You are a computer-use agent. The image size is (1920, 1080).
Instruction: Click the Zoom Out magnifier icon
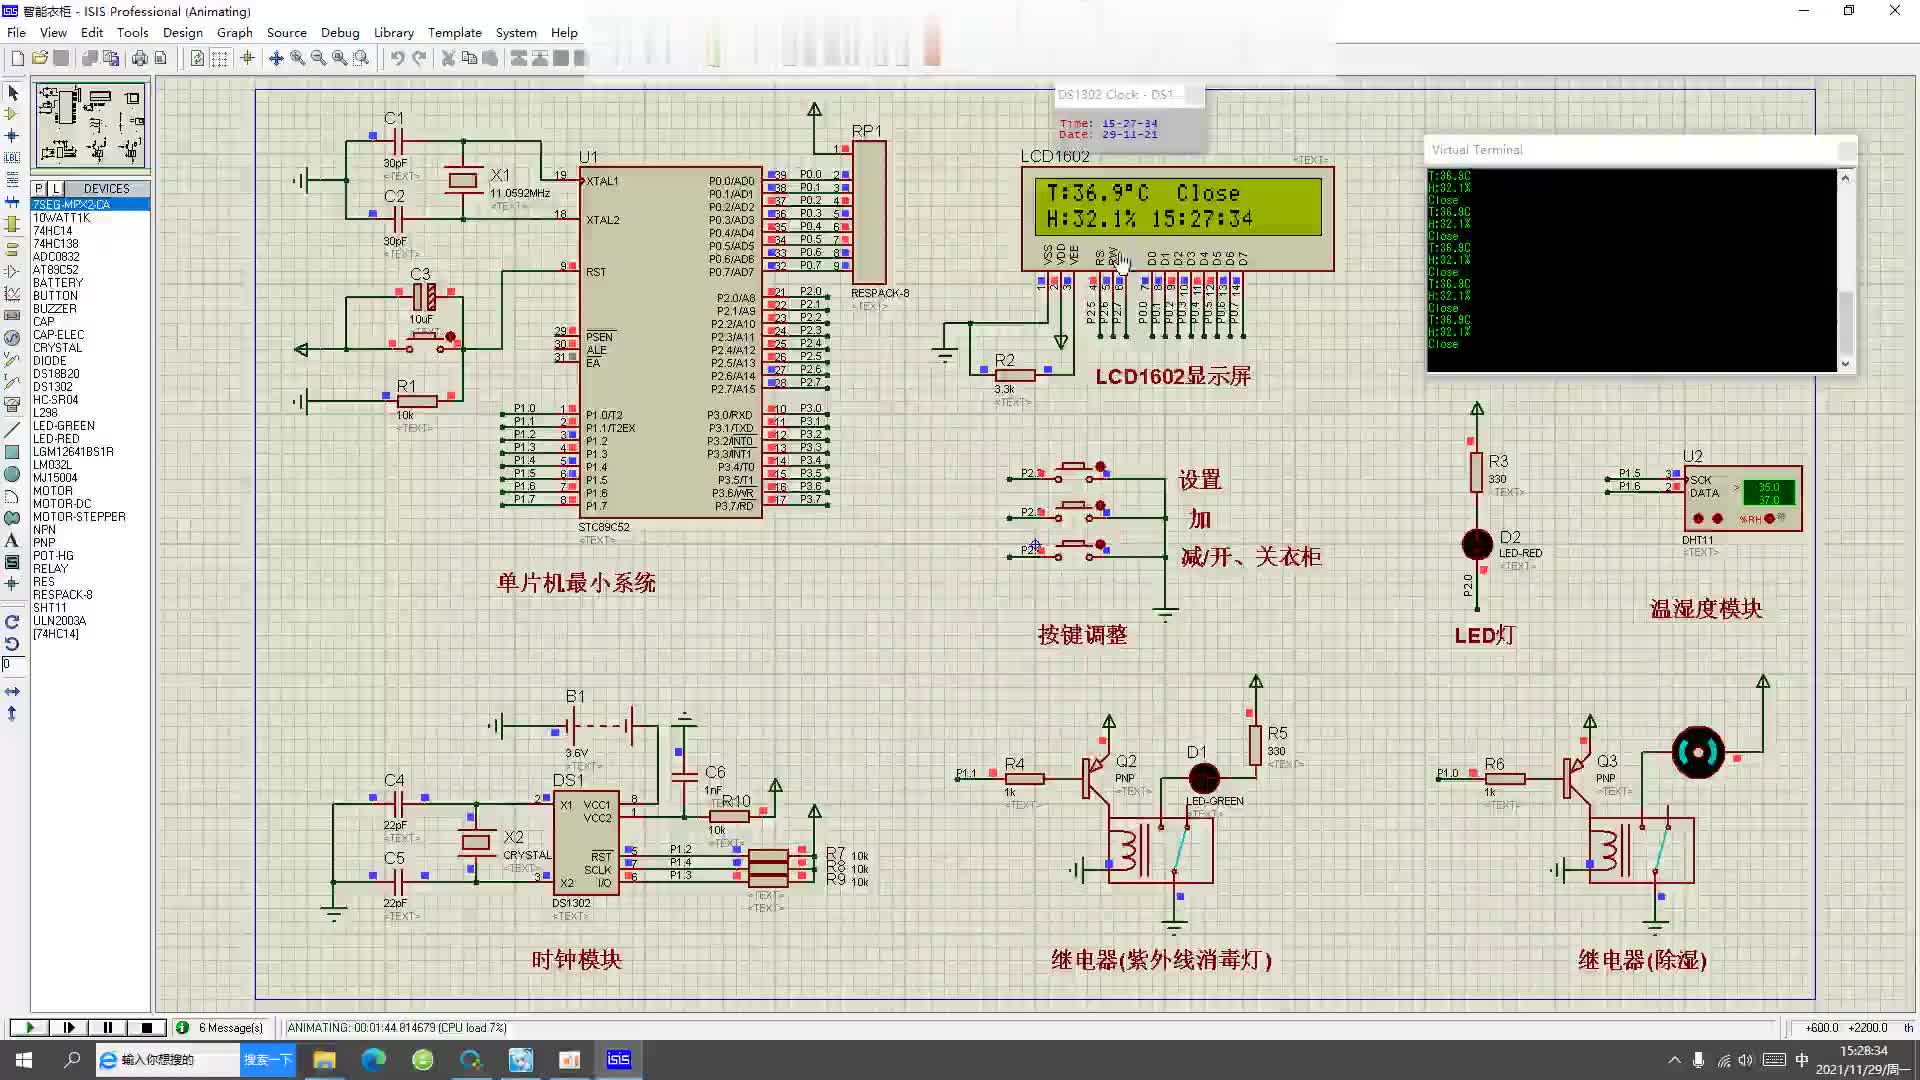(x=318, y=58)
